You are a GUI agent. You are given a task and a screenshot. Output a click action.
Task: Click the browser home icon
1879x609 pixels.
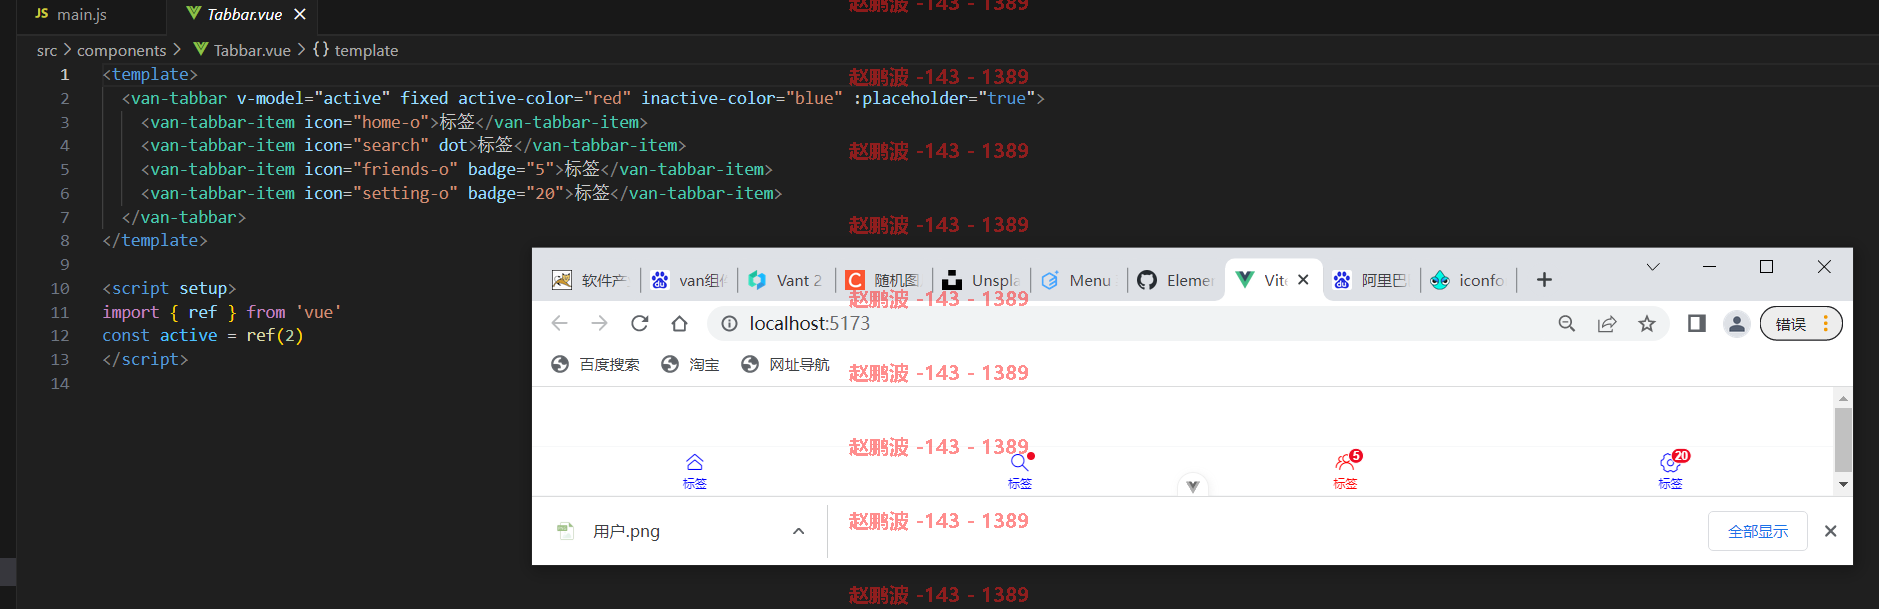pos(679,323)
